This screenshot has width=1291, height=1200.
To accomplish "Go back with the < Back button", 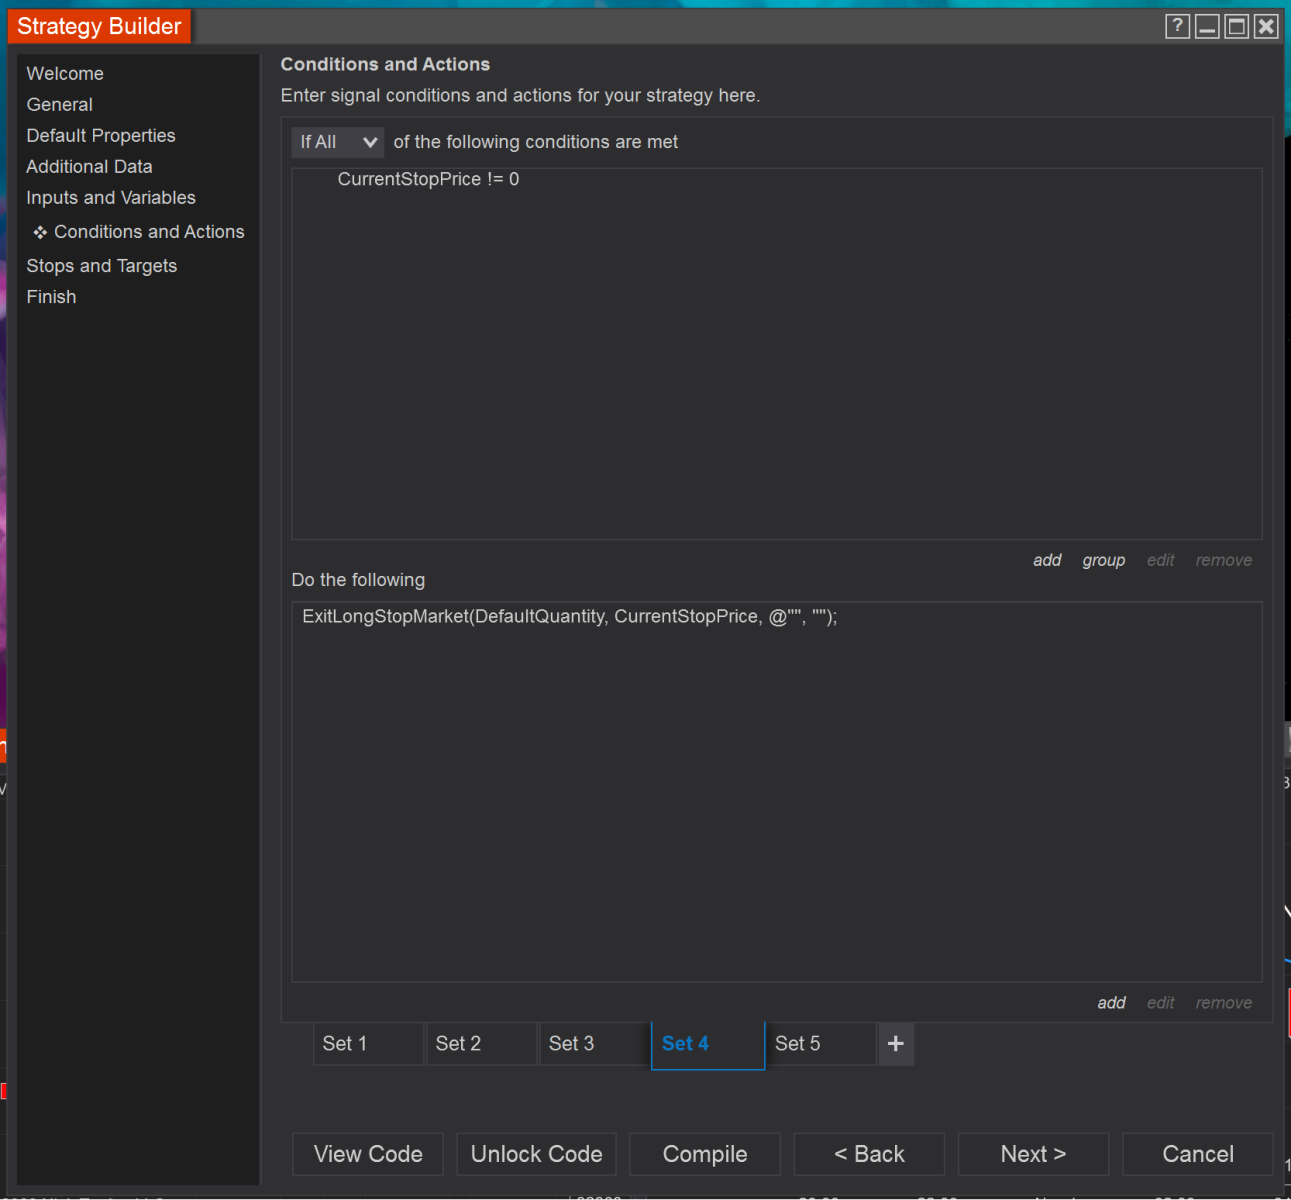I will (x=869, y=1154).
